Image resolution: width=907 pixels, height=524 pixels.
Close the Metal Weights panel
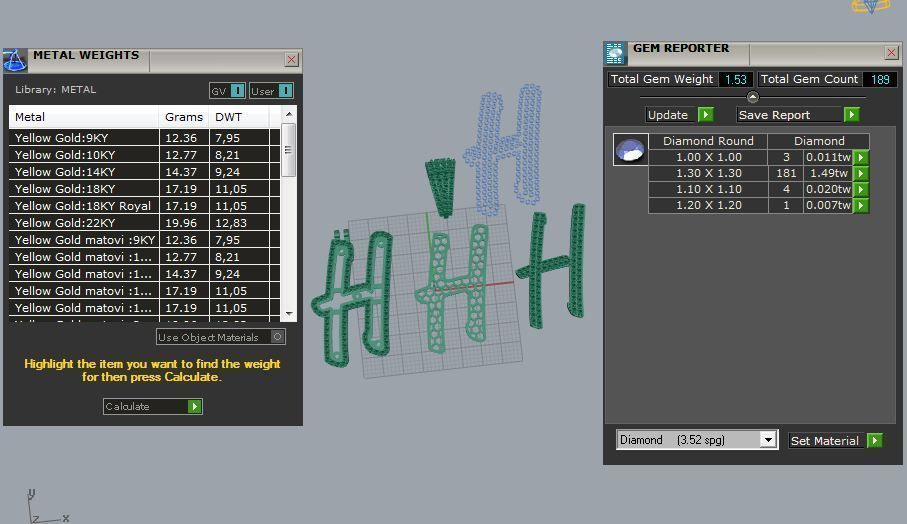[292, 60]
